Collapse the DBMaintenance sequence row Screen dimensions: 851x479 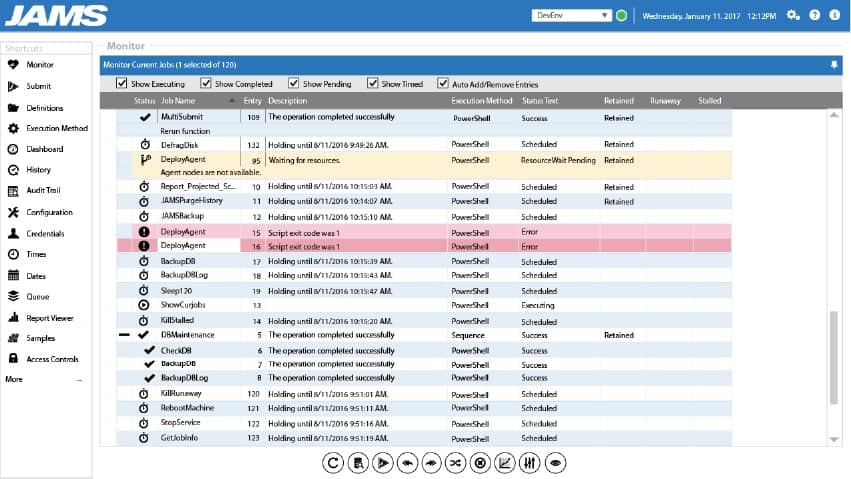pyautogui.click(x=124, y=336)
